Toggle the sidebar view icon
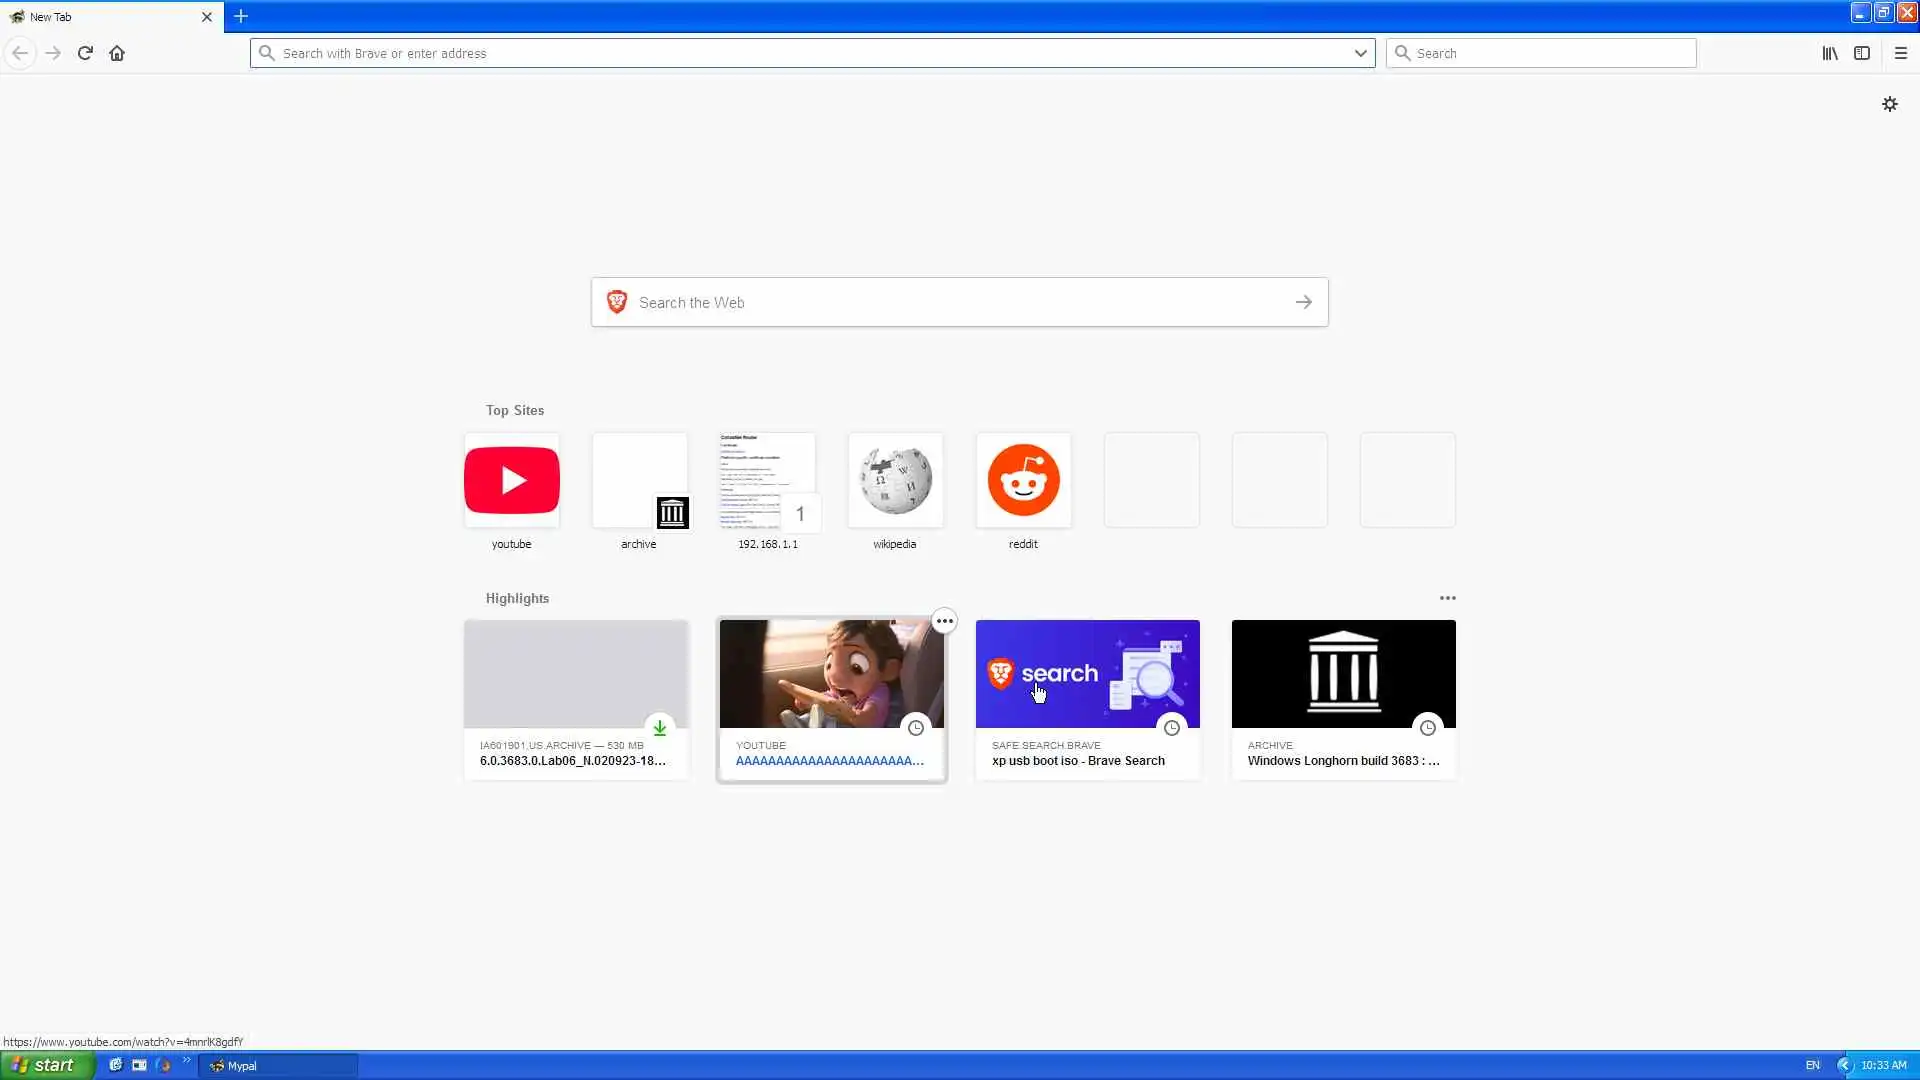The height and width of the screenshot is (1080, 1920). pyautogui.click(x=1861, y=53)
